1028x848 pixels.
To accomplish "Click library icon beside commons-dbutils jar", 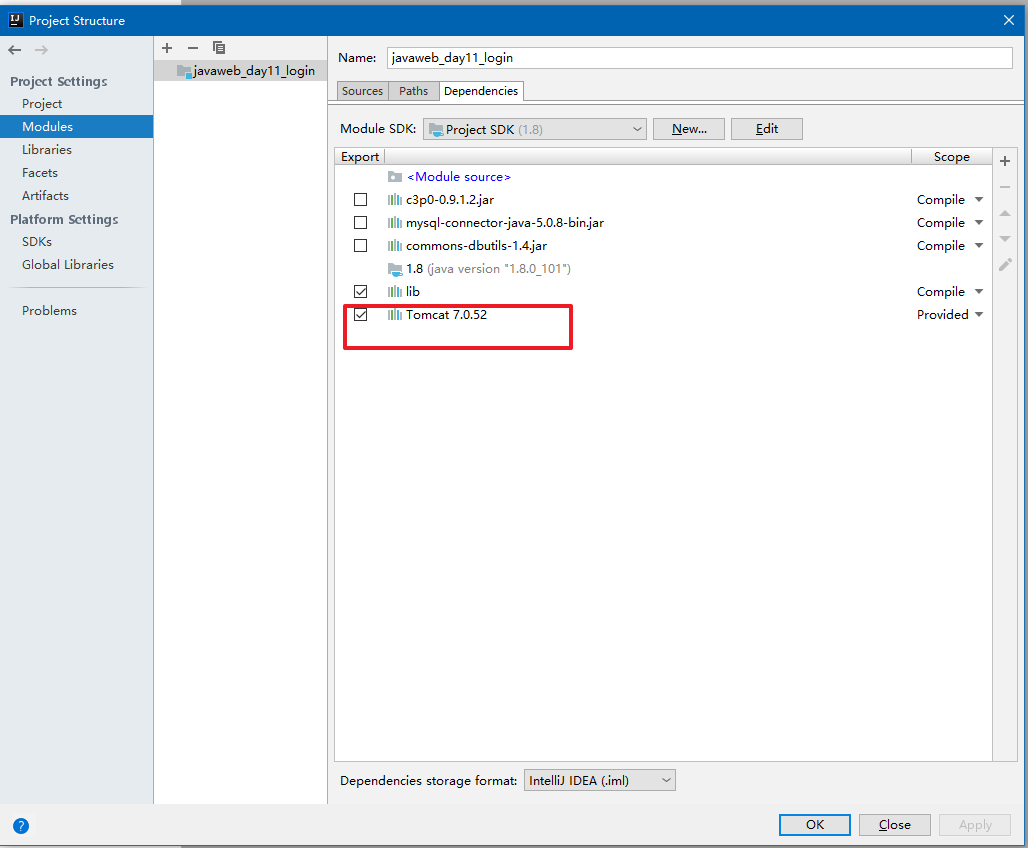I will click(x=395, y=246).
